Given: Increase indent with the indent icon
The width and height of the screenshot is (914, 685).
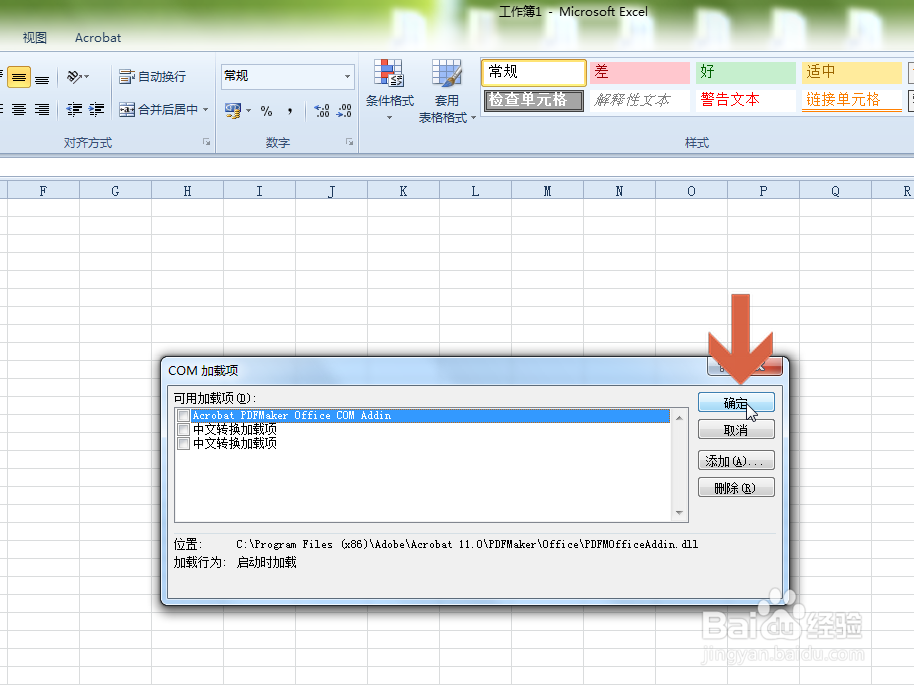Looking at the screenshot, I should coord(96,109).
